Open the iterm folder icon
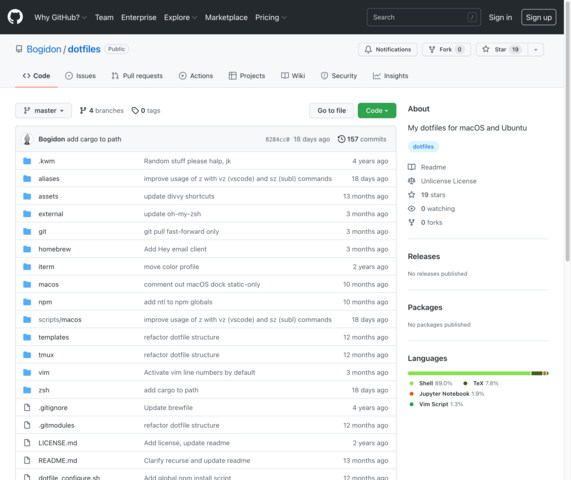571x480 pixels. tap(27, 267)
